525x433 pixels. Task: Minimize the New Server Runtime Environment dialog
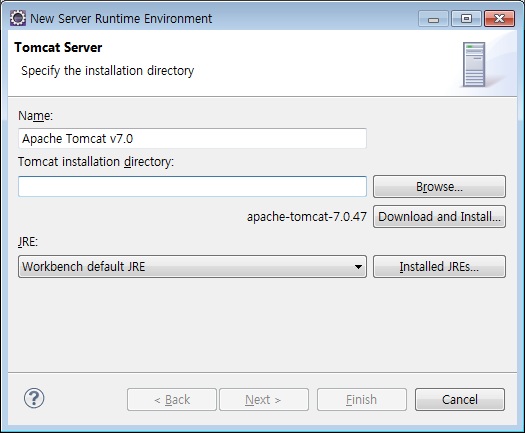433,19
